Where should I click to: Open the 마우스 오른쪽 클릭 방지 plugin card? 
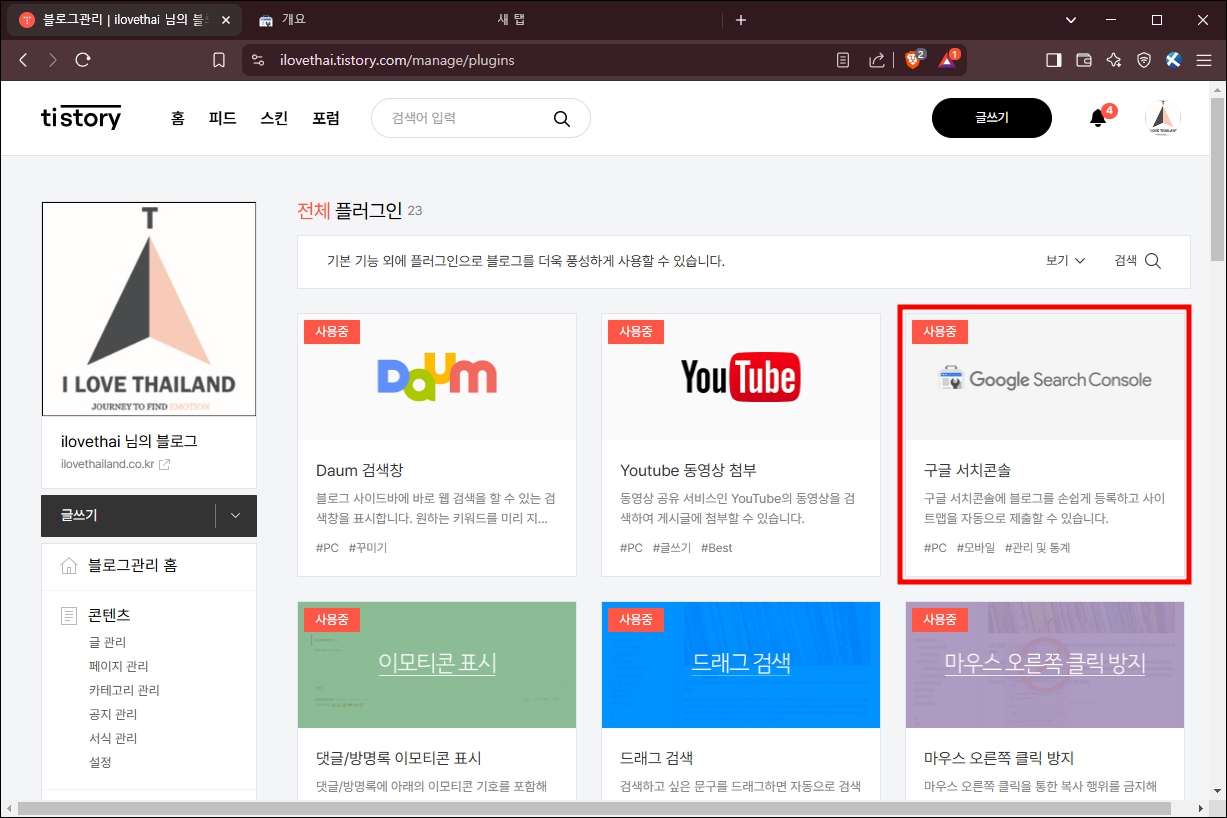tap(1045, 701)
